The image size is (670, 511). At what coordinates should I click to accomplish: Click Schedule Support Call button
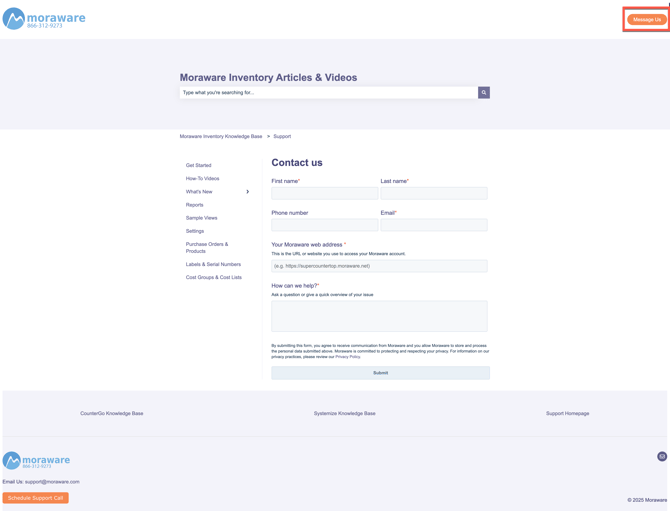[35, 498]
